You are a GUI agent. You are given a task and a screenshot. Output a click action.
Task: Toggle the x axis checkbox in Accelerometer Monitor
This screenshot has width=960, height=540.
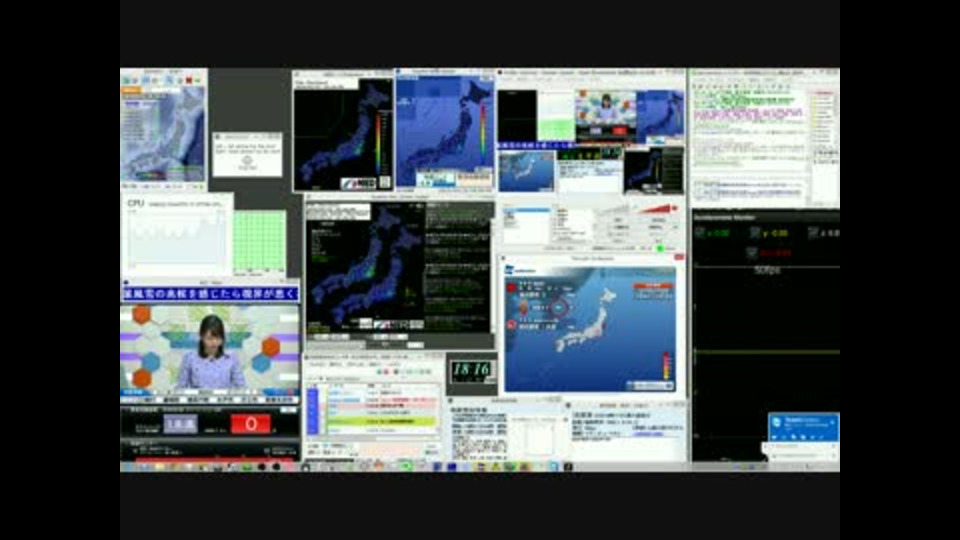pyautogui.click(x=700, y=233)
